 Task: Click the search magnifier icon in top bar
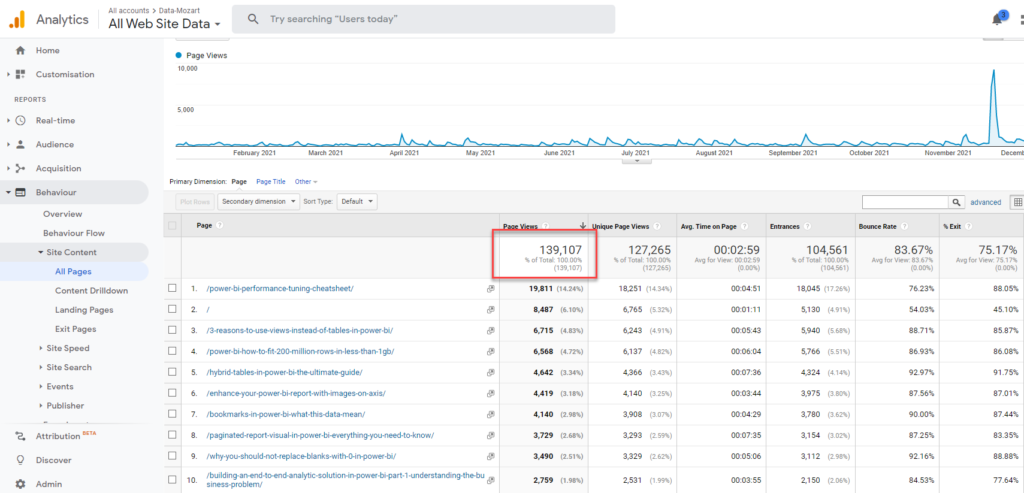[x=253, y=20]
